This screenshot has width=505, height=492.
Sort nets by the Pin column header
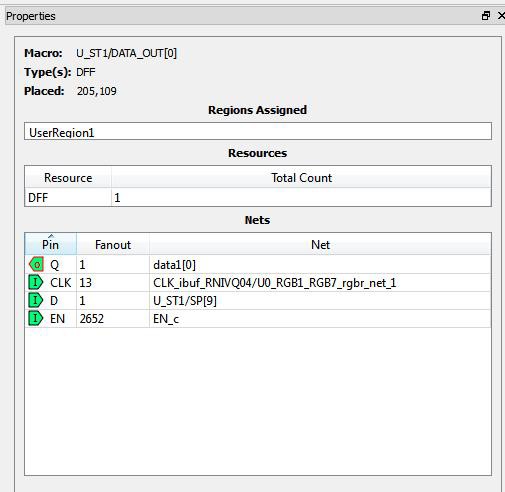(x=51, y=244)
